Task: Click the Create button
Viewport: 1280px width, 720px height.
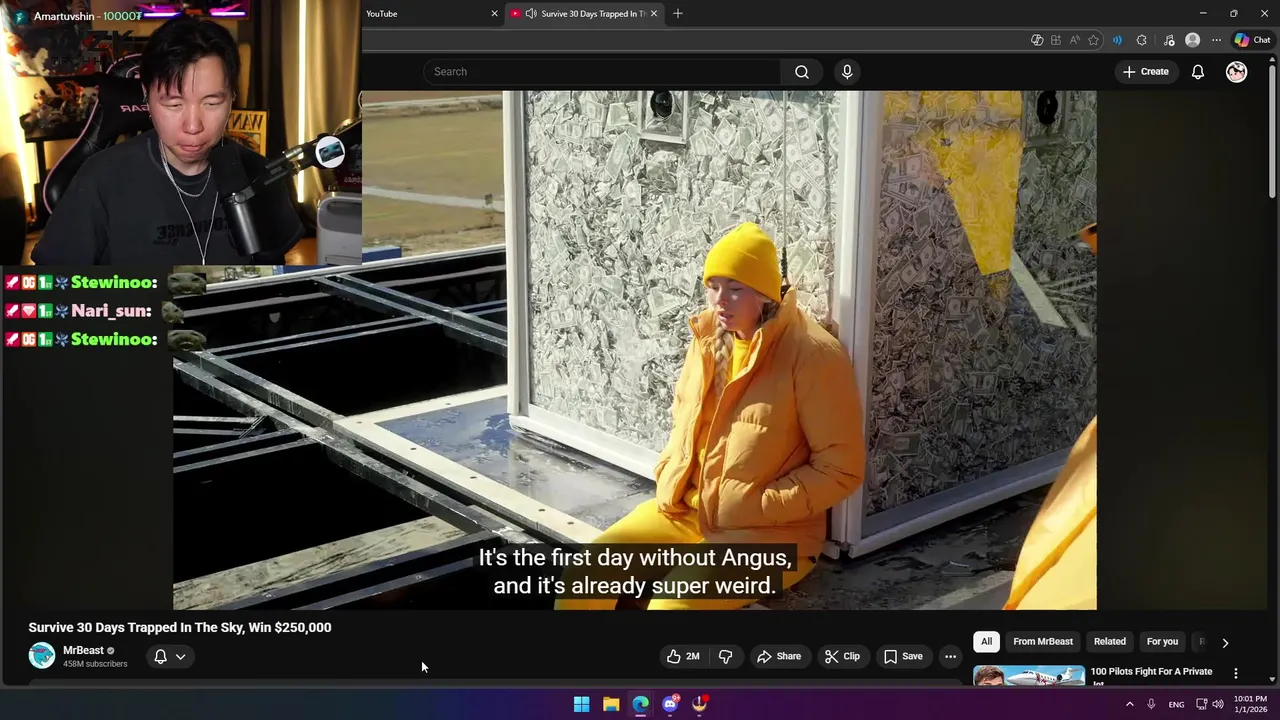Action: pyautogui.click(x=1146, y=72)
